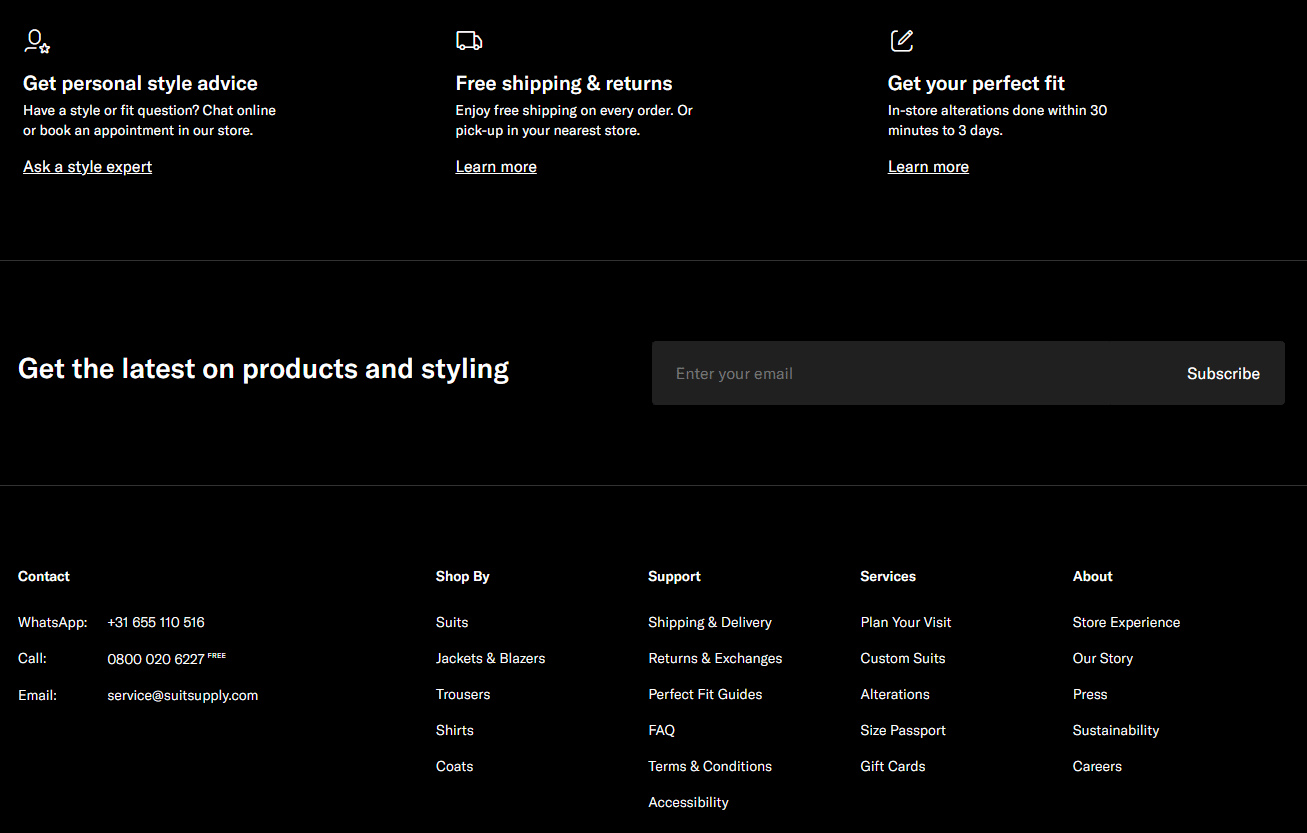The image size is (1307, 833).
Task: Open Returns & Exchanges page
Action: pyautogui.click(x=715, y=658)
